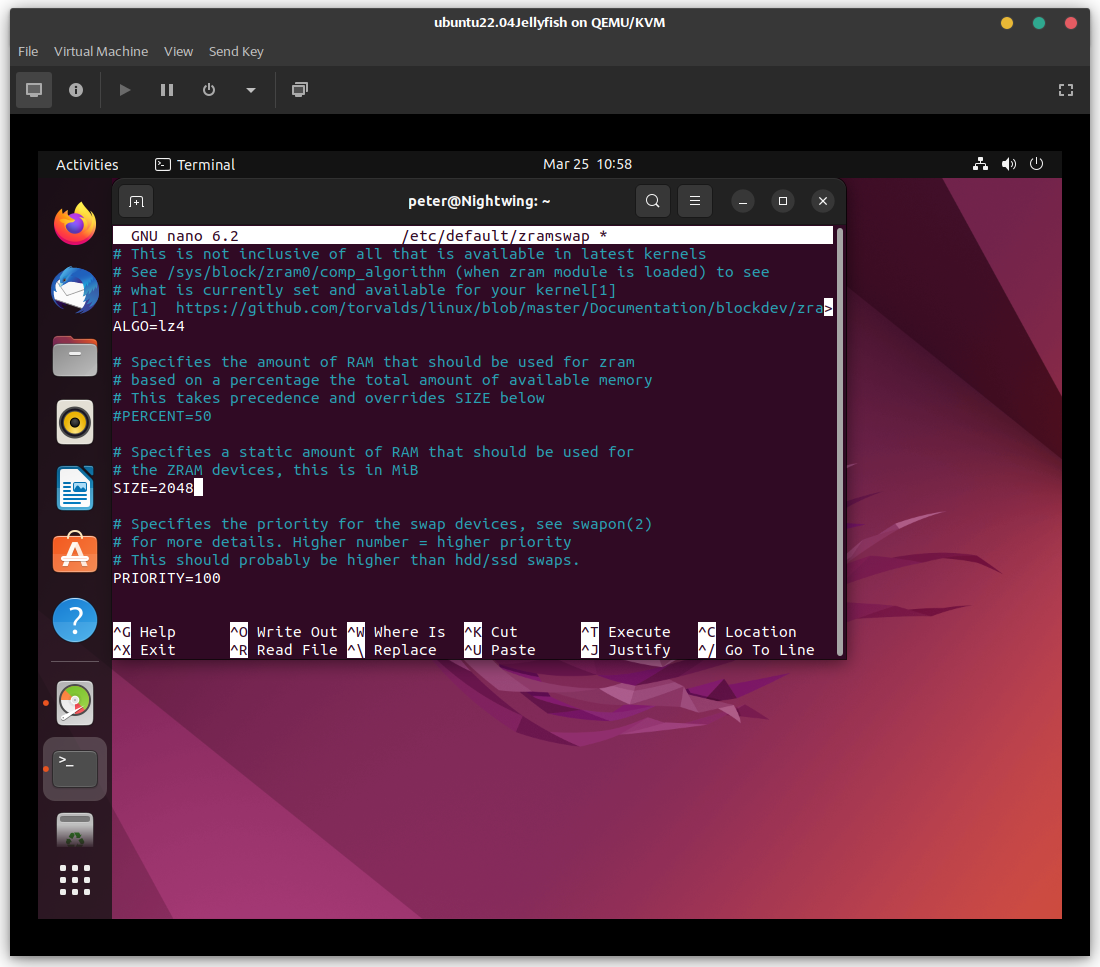The image size is (1100, 967).
Task: Open the terminal hamburger menu
Action: (694, 201)
